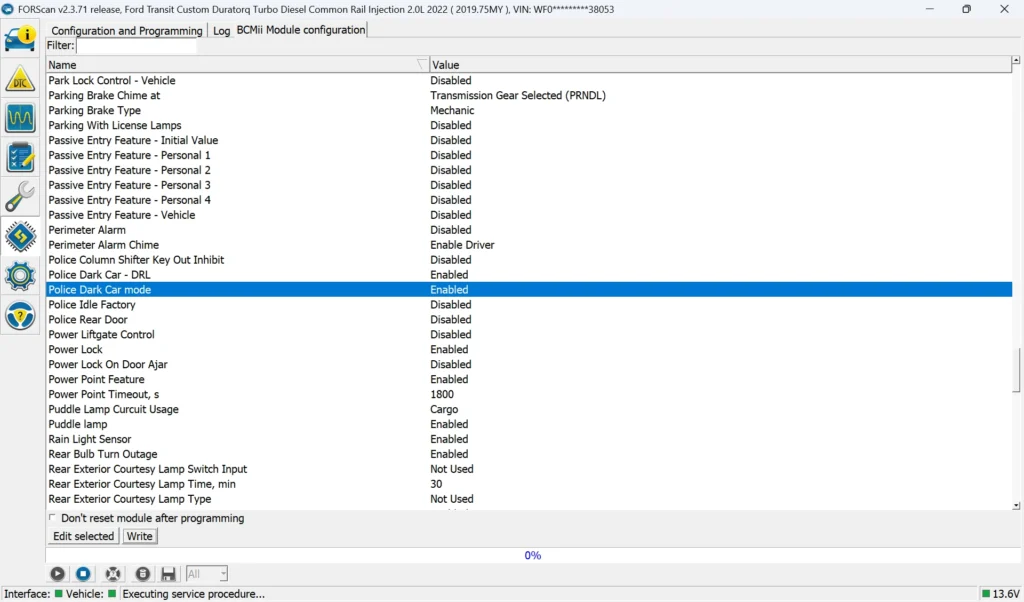Image resolution: width=1024 pixels, height=602 pixels.
Task: Click the Value column header
Action: coord(721,65)
